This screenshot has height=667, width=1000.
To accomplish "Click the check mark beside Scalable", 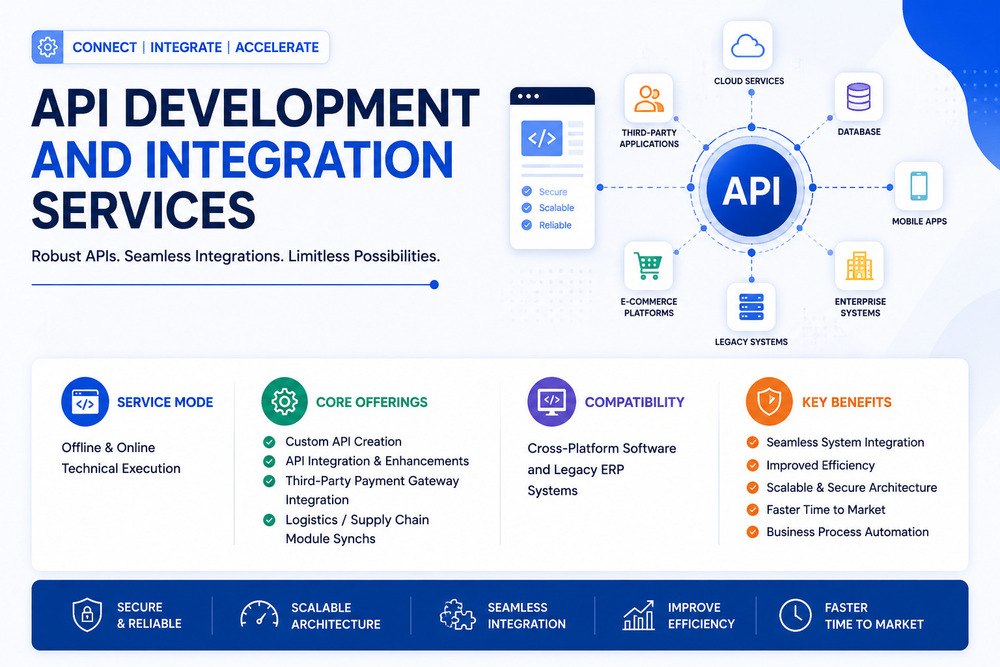I will [x=527, y=208].
